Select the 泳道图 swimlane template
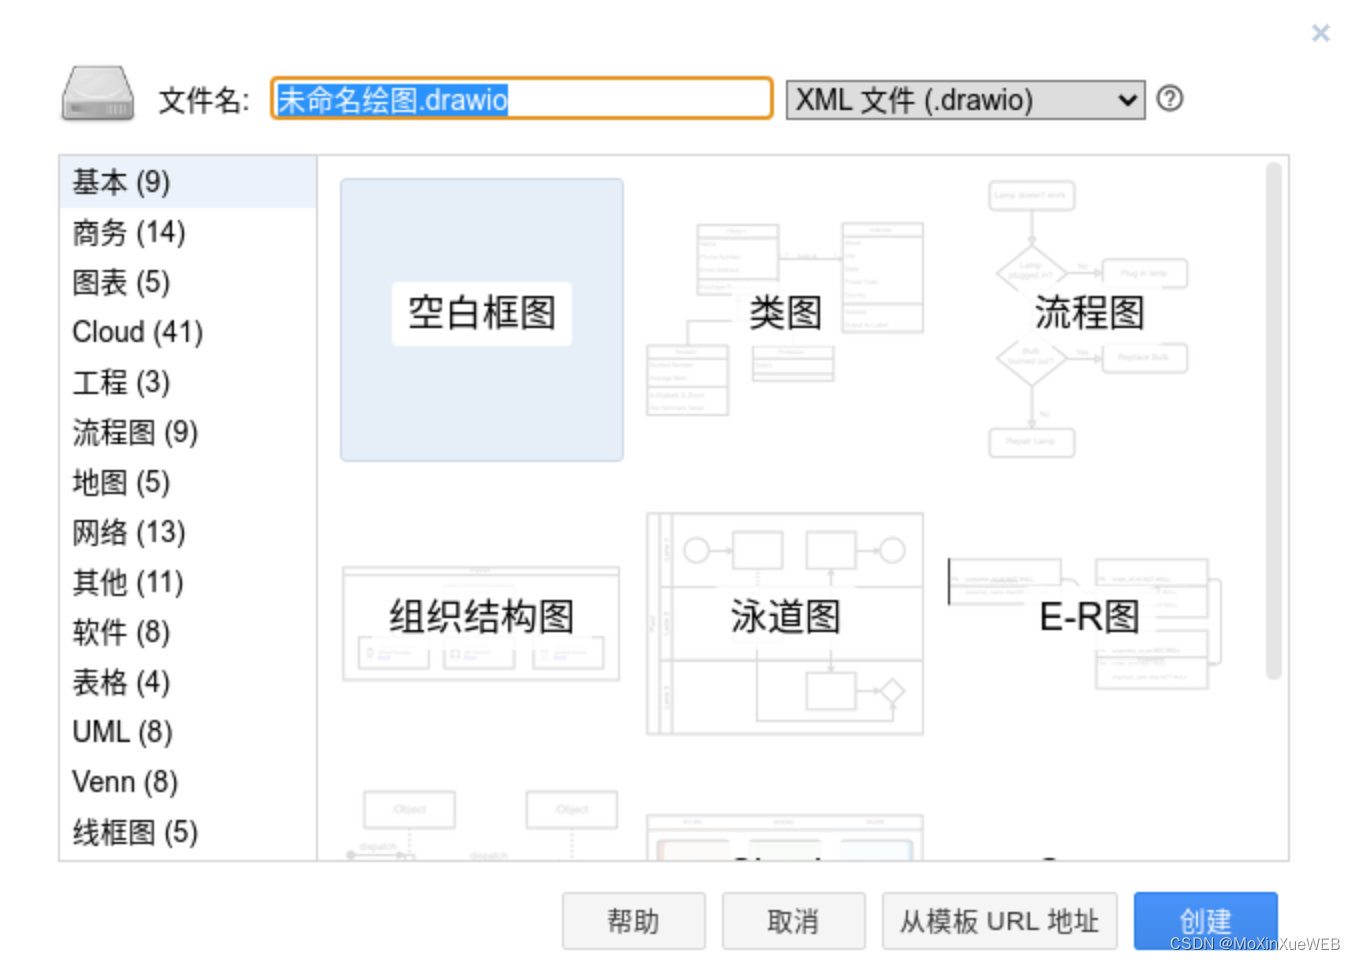This screenshot has width=1355, height=960. [784, 617]
